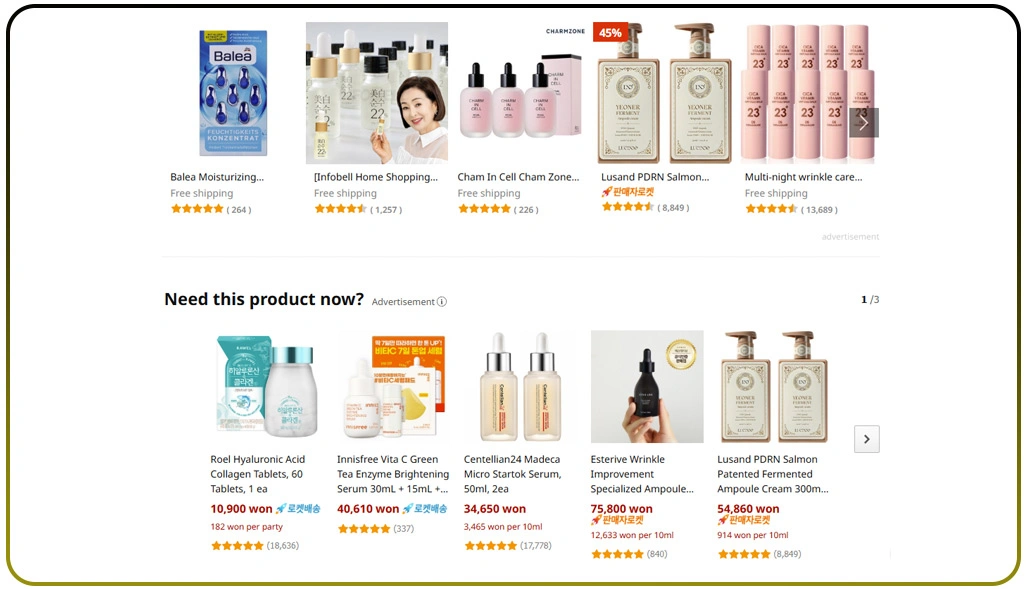Click the 34,650 won price

(495, 509)
